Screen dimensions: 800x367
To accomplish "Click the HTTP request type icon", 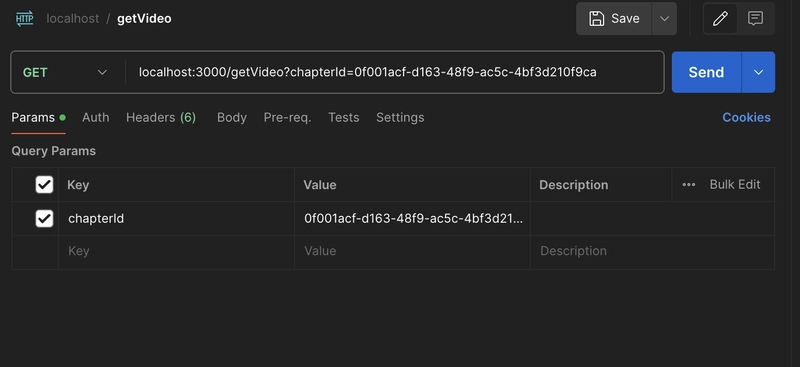I will pyautogui.click(x=24, y=18).
